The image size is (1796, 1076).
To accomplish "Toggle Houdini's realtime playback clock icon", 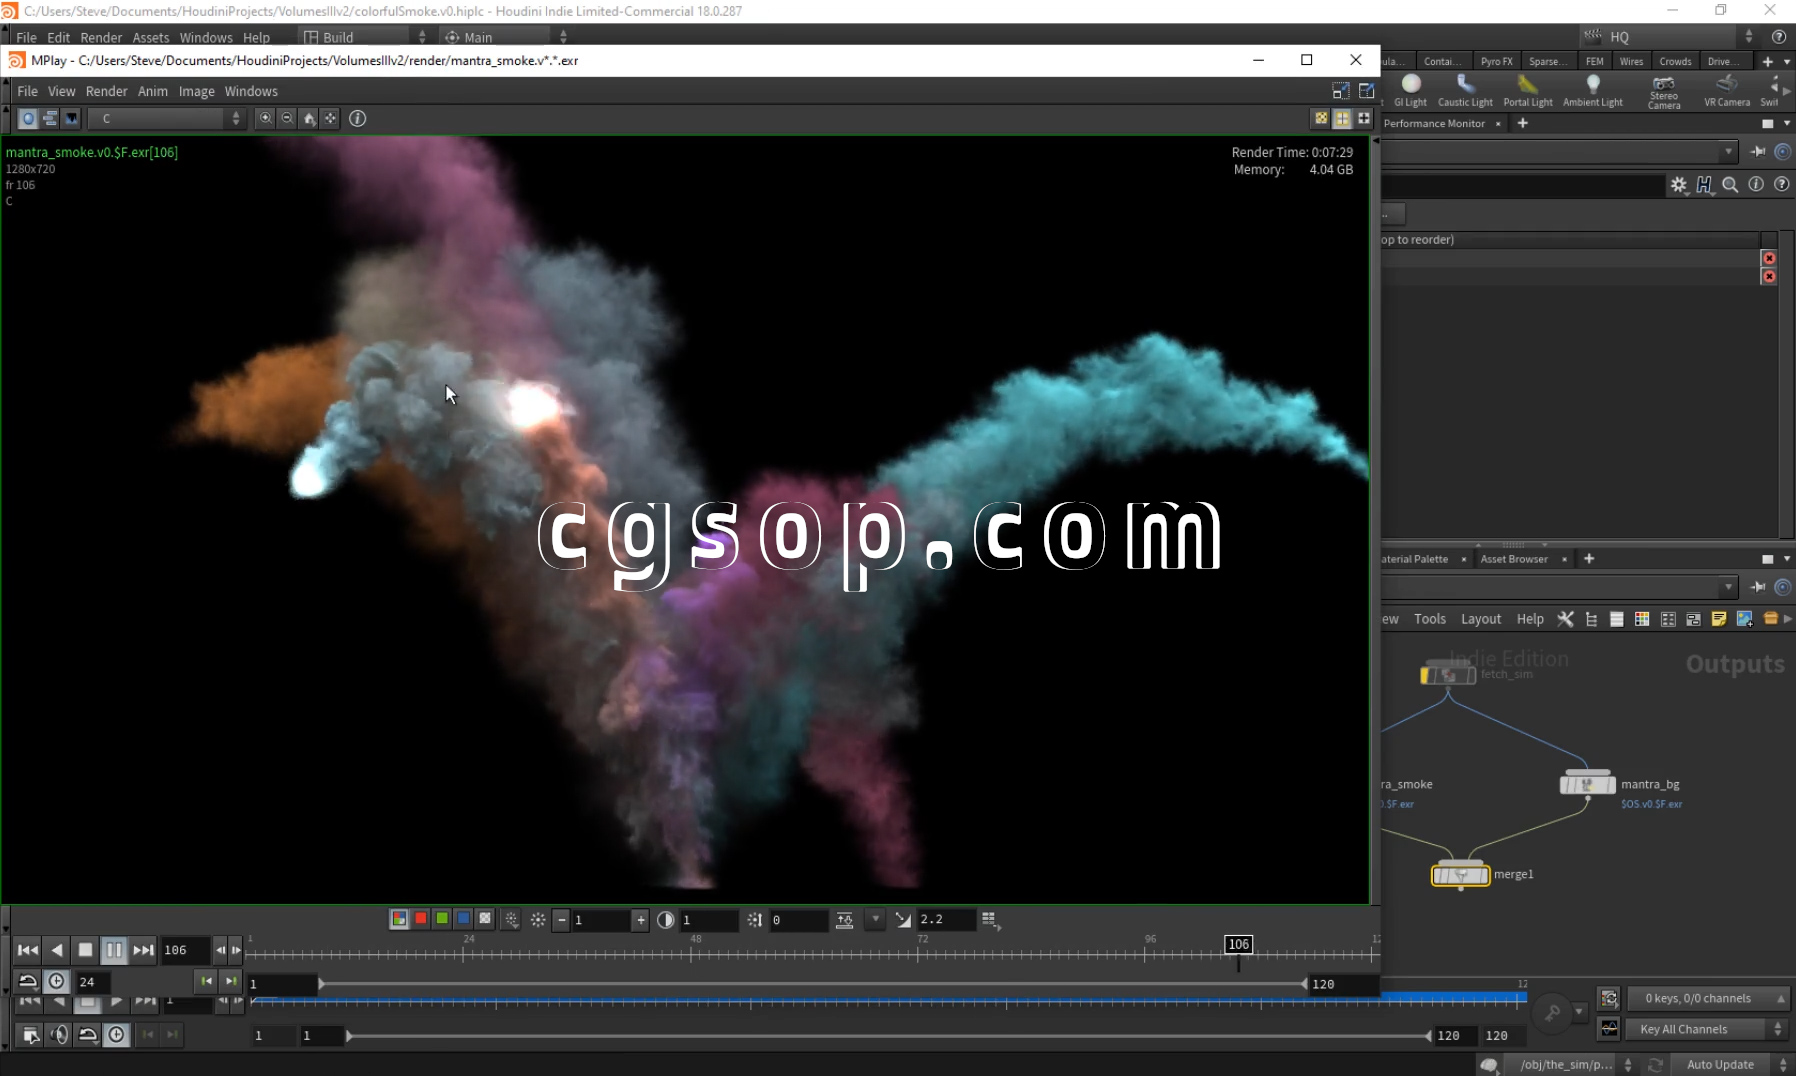I will pyautogui.click(x=116, y=1035).
